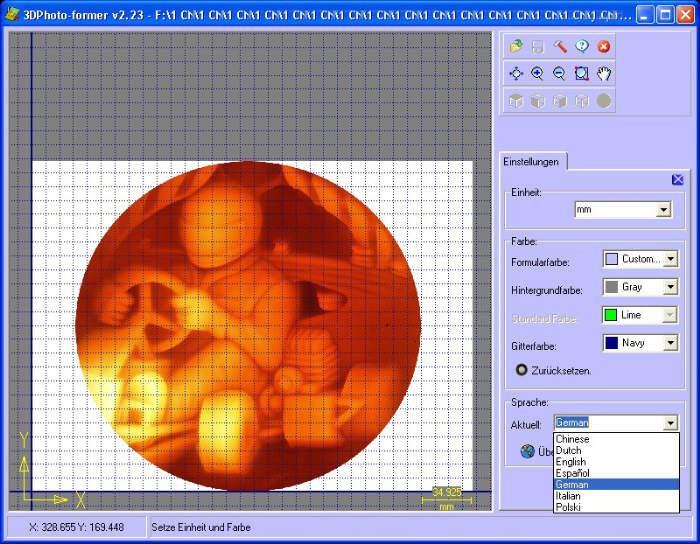Expand the Gitterfarbe Navy dropdown
700x544 pixels.
coord(670,343)
